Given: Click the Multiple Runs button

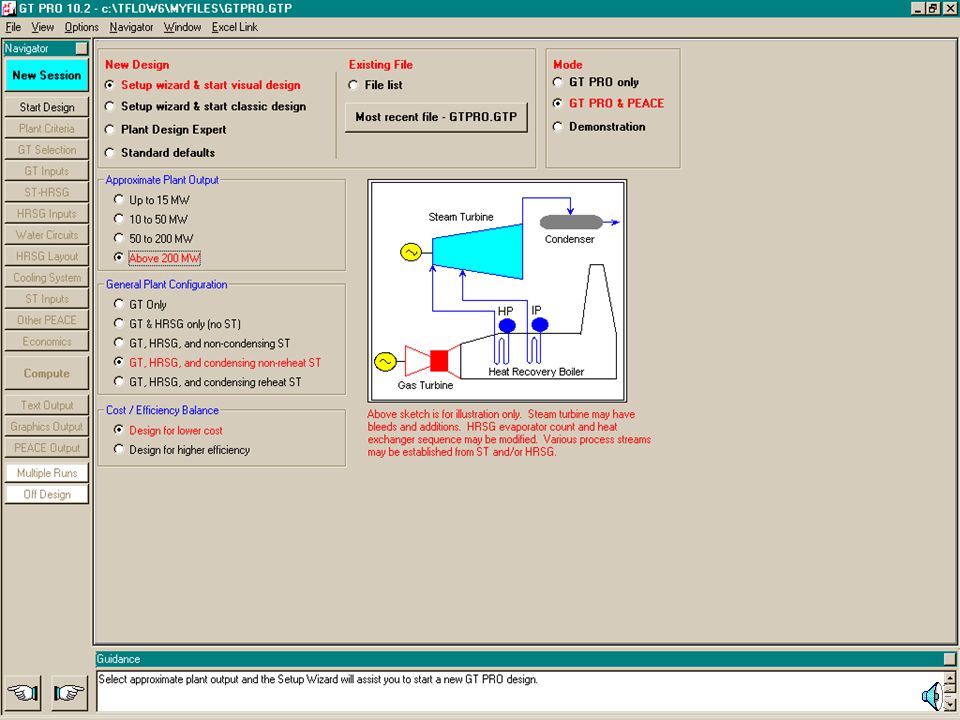Looking at the screenshot, I should (x=47, y=473).
